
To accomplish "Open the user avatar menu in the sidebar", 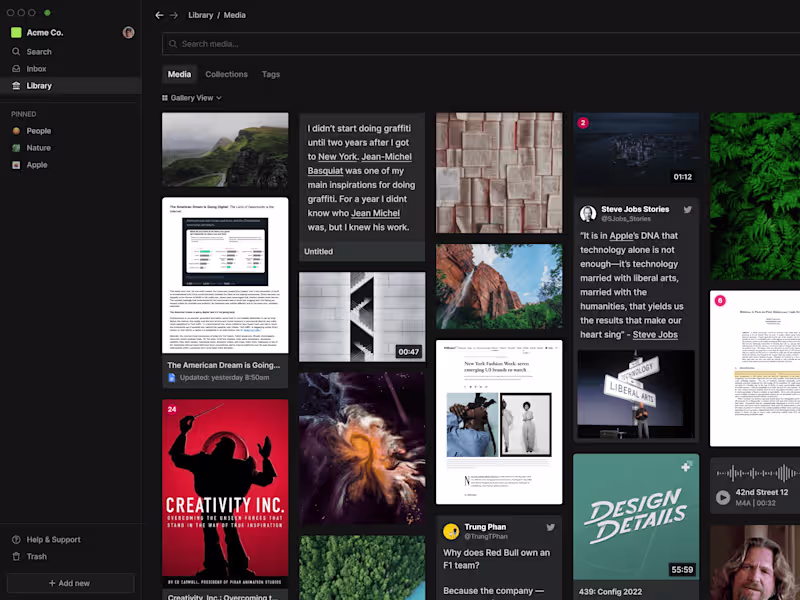I will click(128, 33).
